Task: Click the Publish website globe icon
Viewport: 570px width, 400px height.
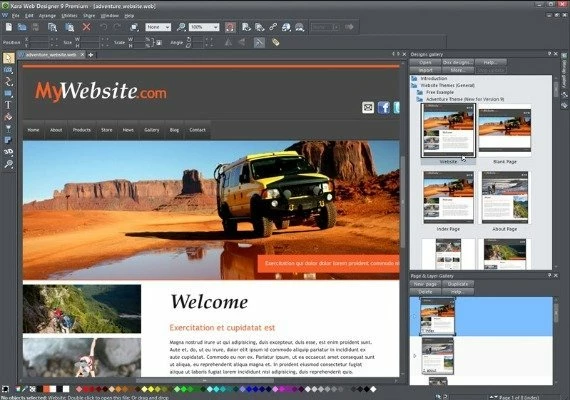Action: [286, 27]
